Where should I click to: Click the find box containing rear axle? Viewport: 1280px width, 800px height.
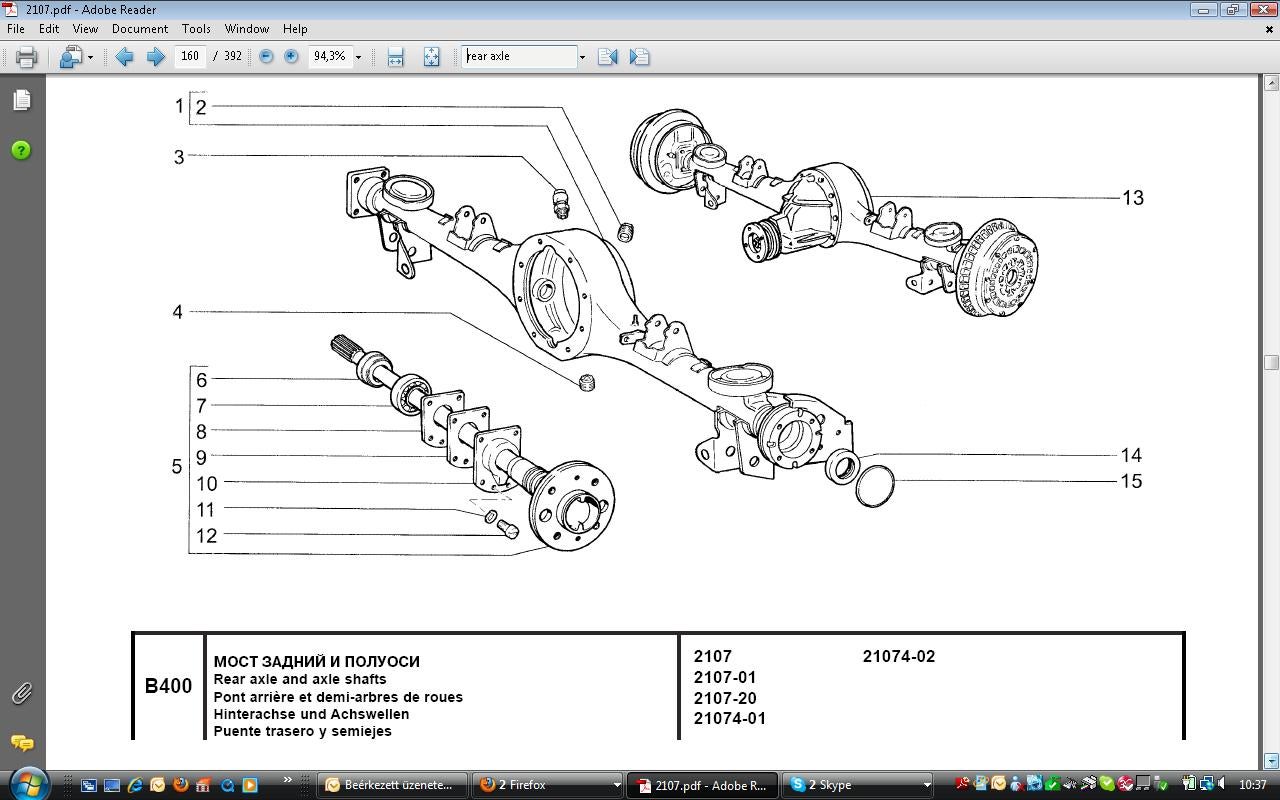pyautogui.click(x=520, y=57)
